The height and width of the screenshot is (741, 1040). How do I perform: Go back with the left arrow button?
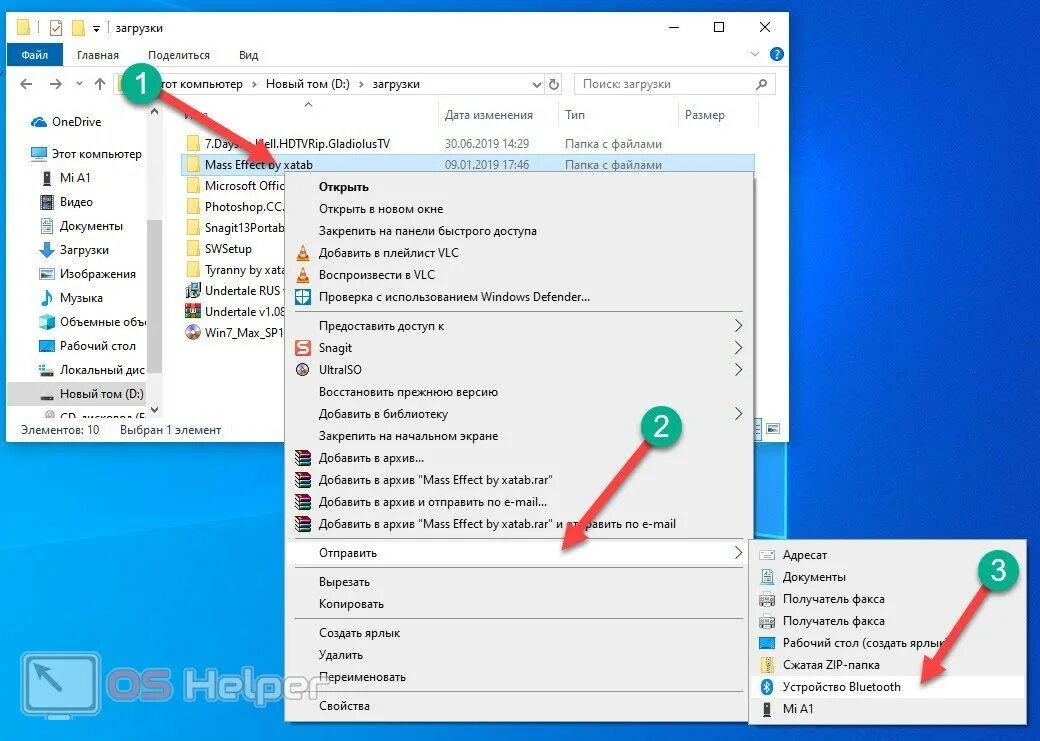pos(26,84)
